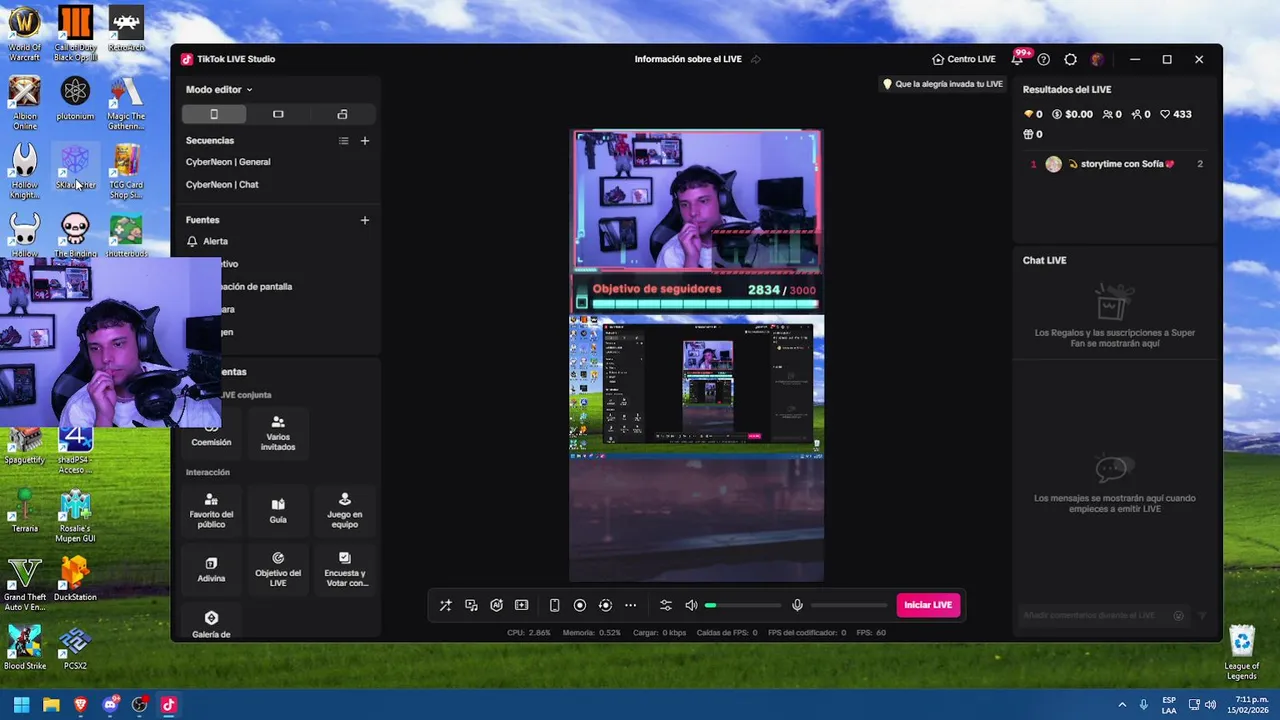Image resolution: width=1280 pixels, height=720 pixels.
Task: Click the share arrow beside LIVE info
Action: pyautogui.click(x=756, y=59)
